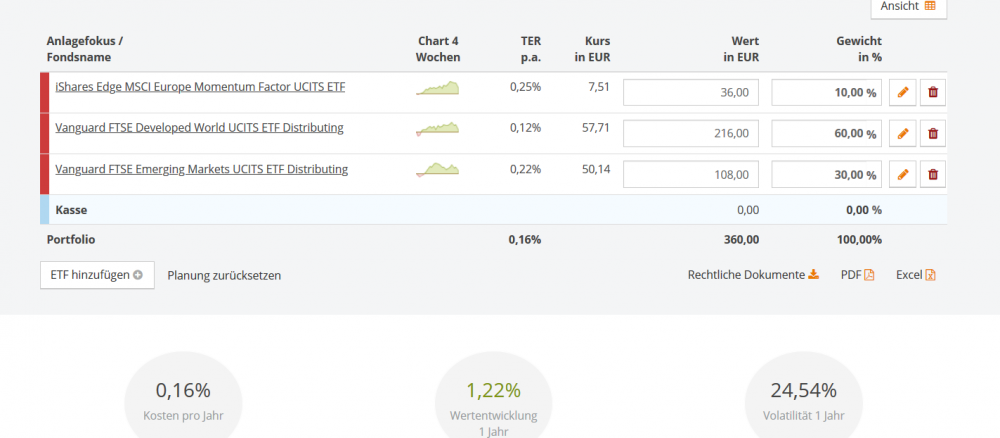Viewport: 1000px width, 438px height.
Task: Open the Ansicht view options
Action: click(908, 6)
